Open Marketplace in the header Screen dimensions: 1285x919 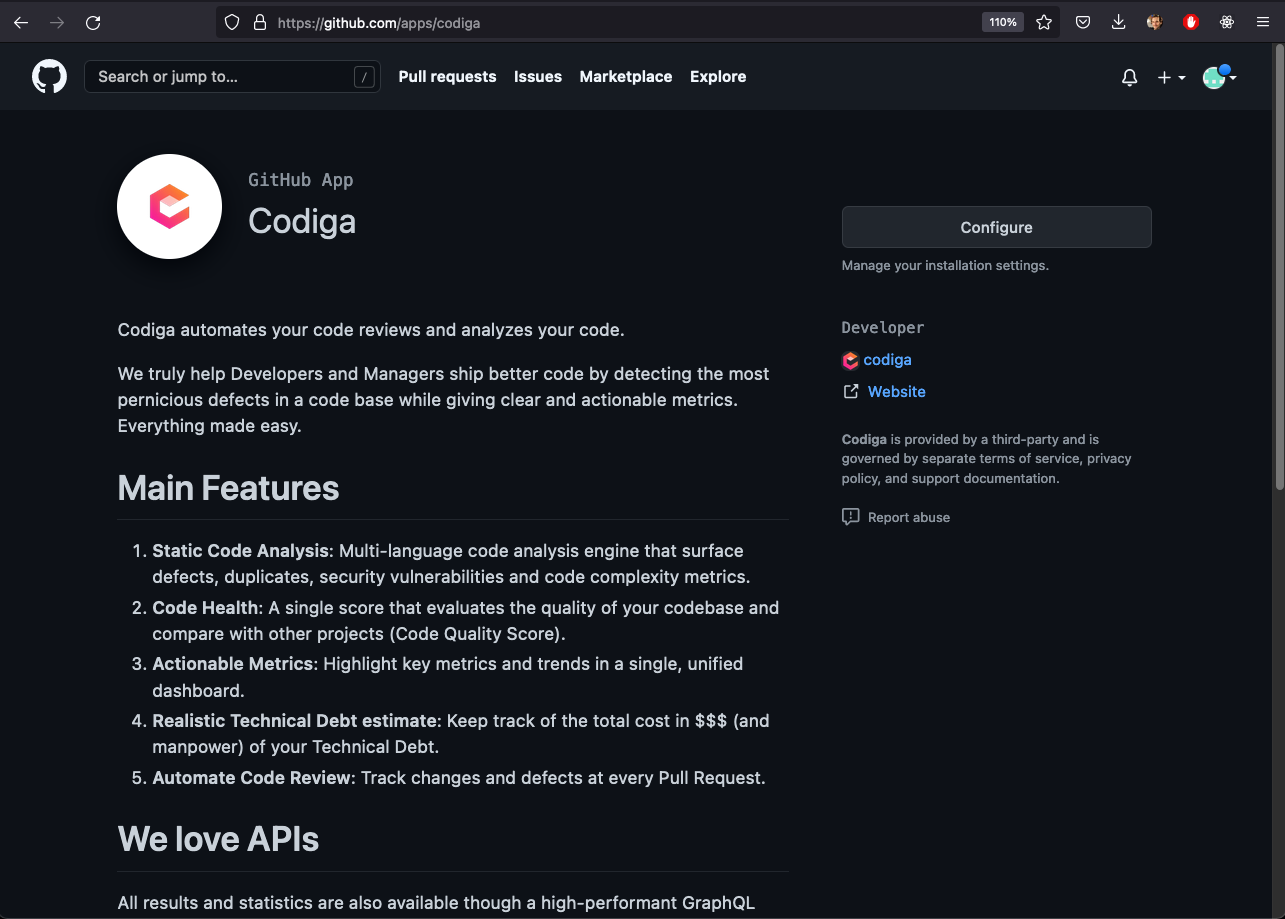pos(626,77)
